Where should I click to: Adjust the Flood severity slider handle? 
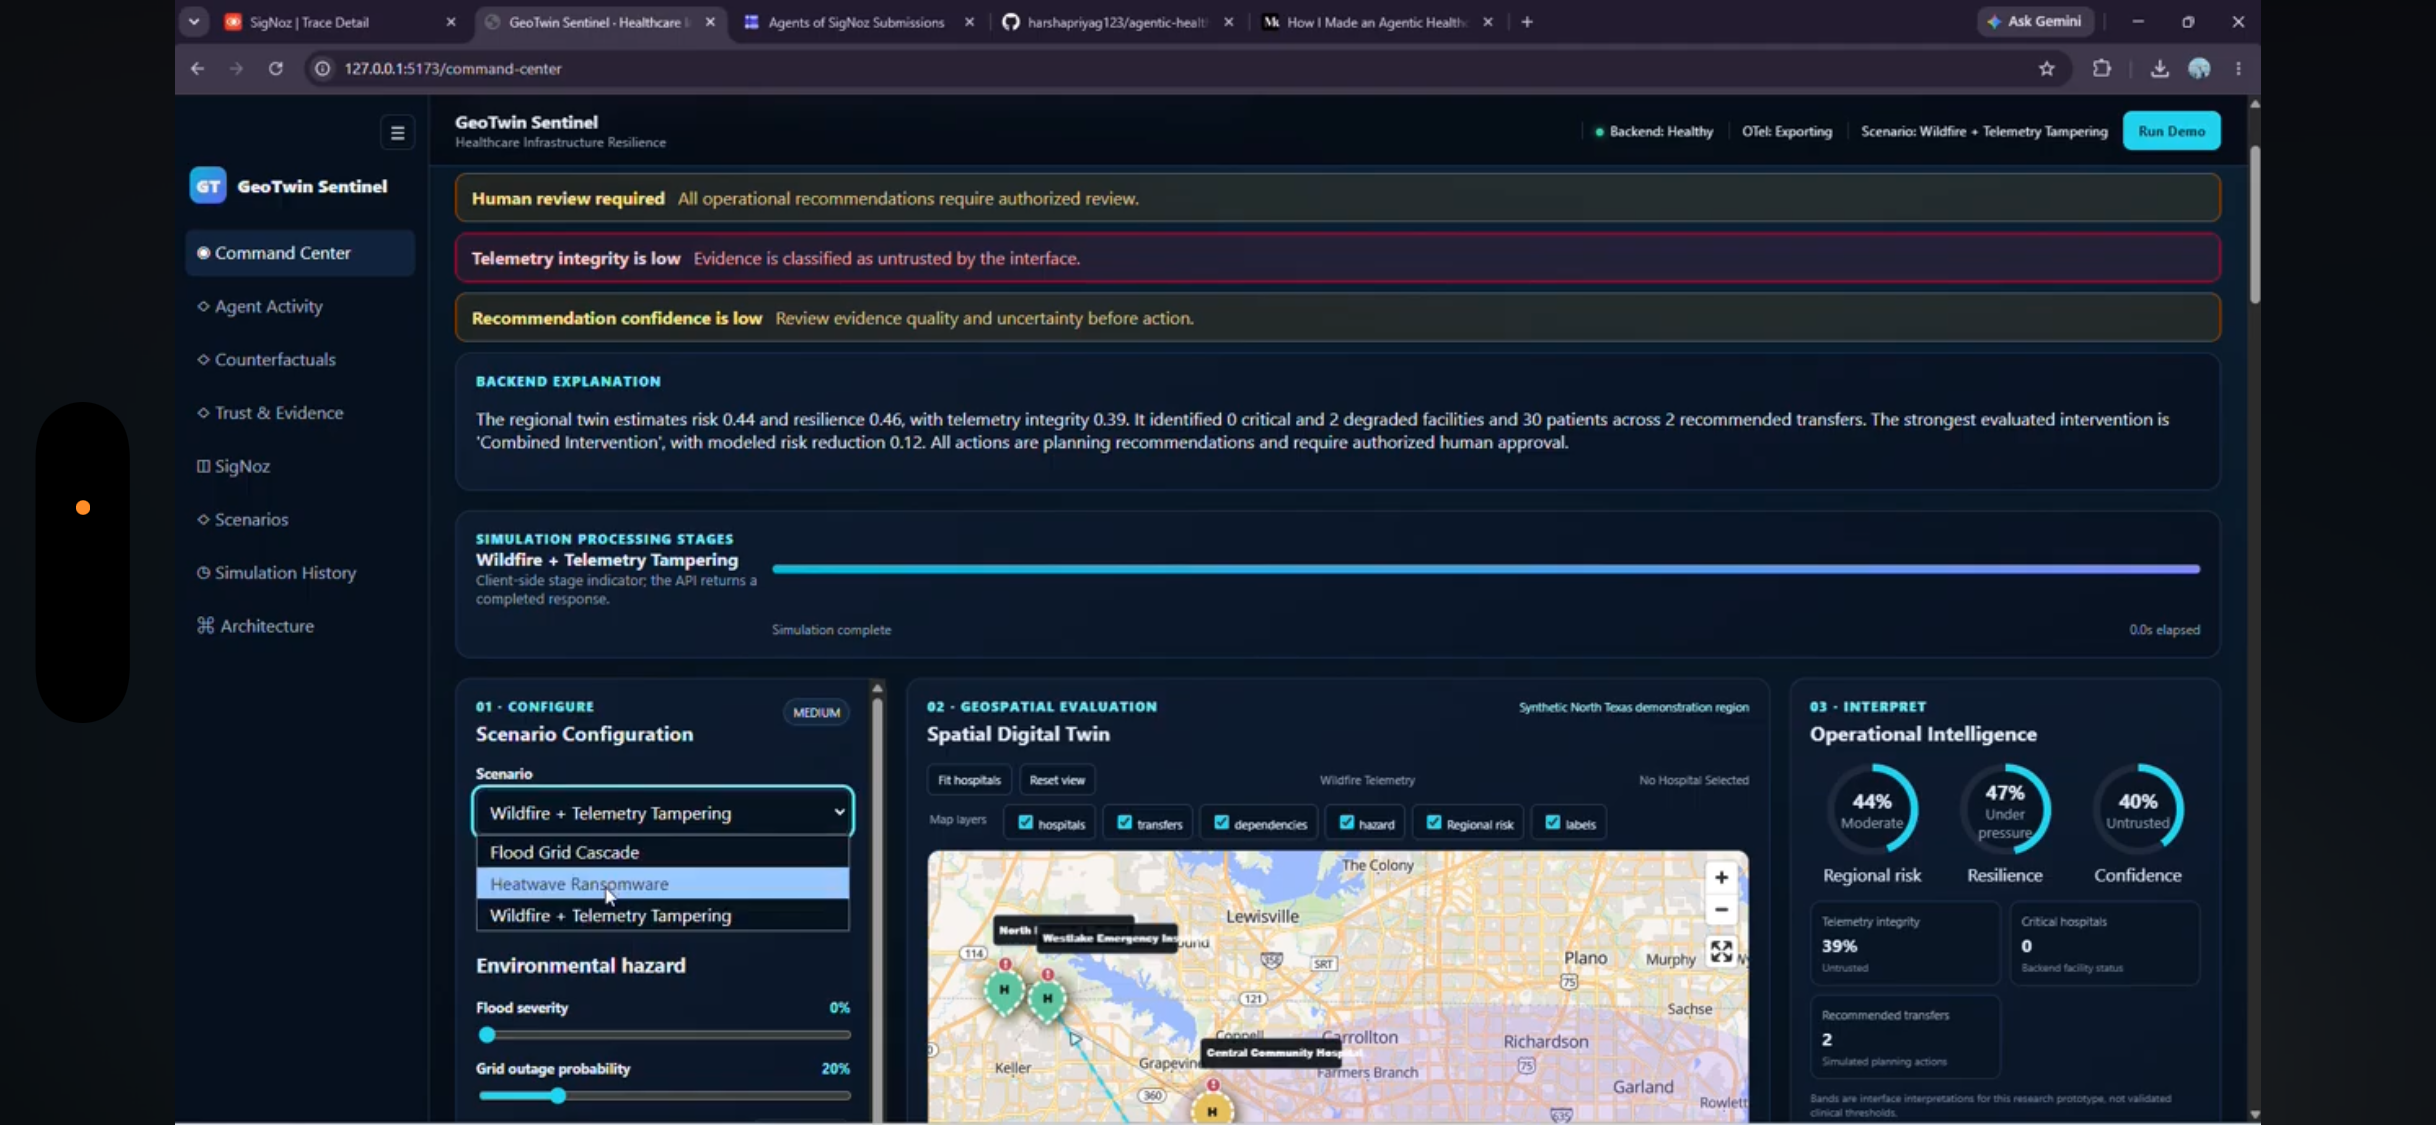point(487,1035)
